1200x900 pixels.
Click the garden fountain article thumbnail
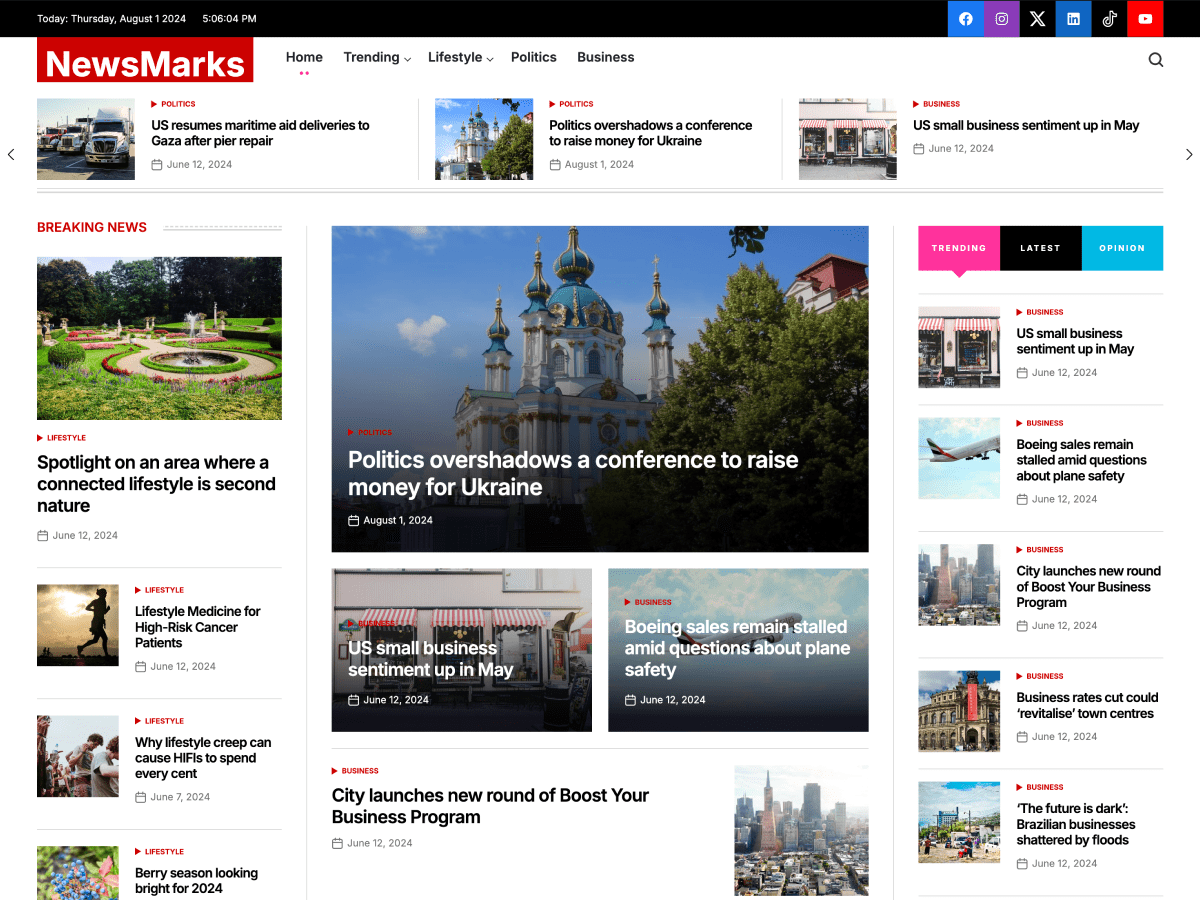tap(159, 337)
